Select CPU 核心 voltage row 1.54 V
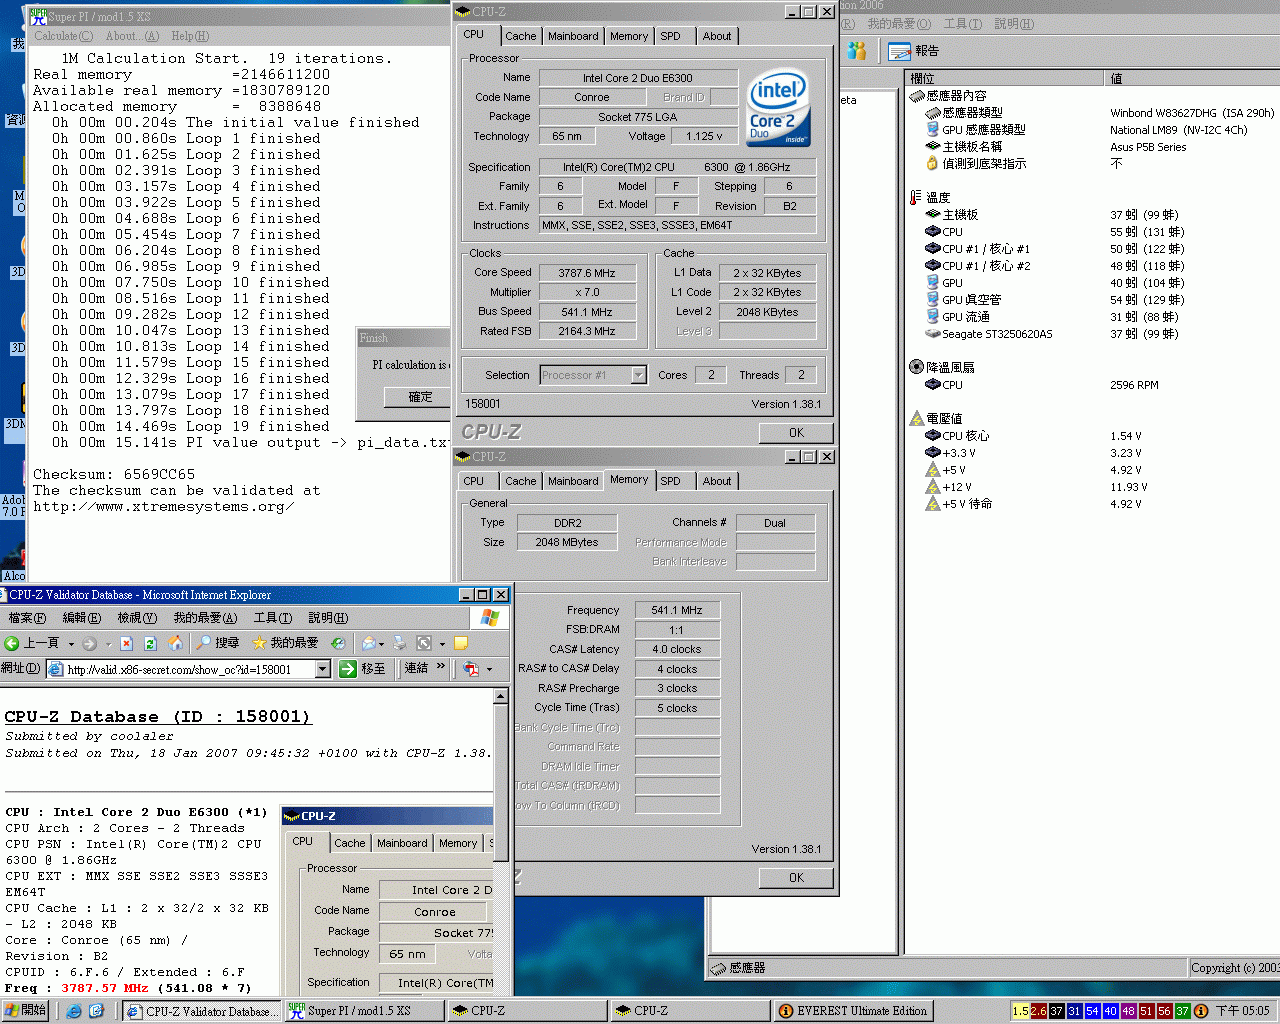 pyautogui.click(x=1033, y=436)
